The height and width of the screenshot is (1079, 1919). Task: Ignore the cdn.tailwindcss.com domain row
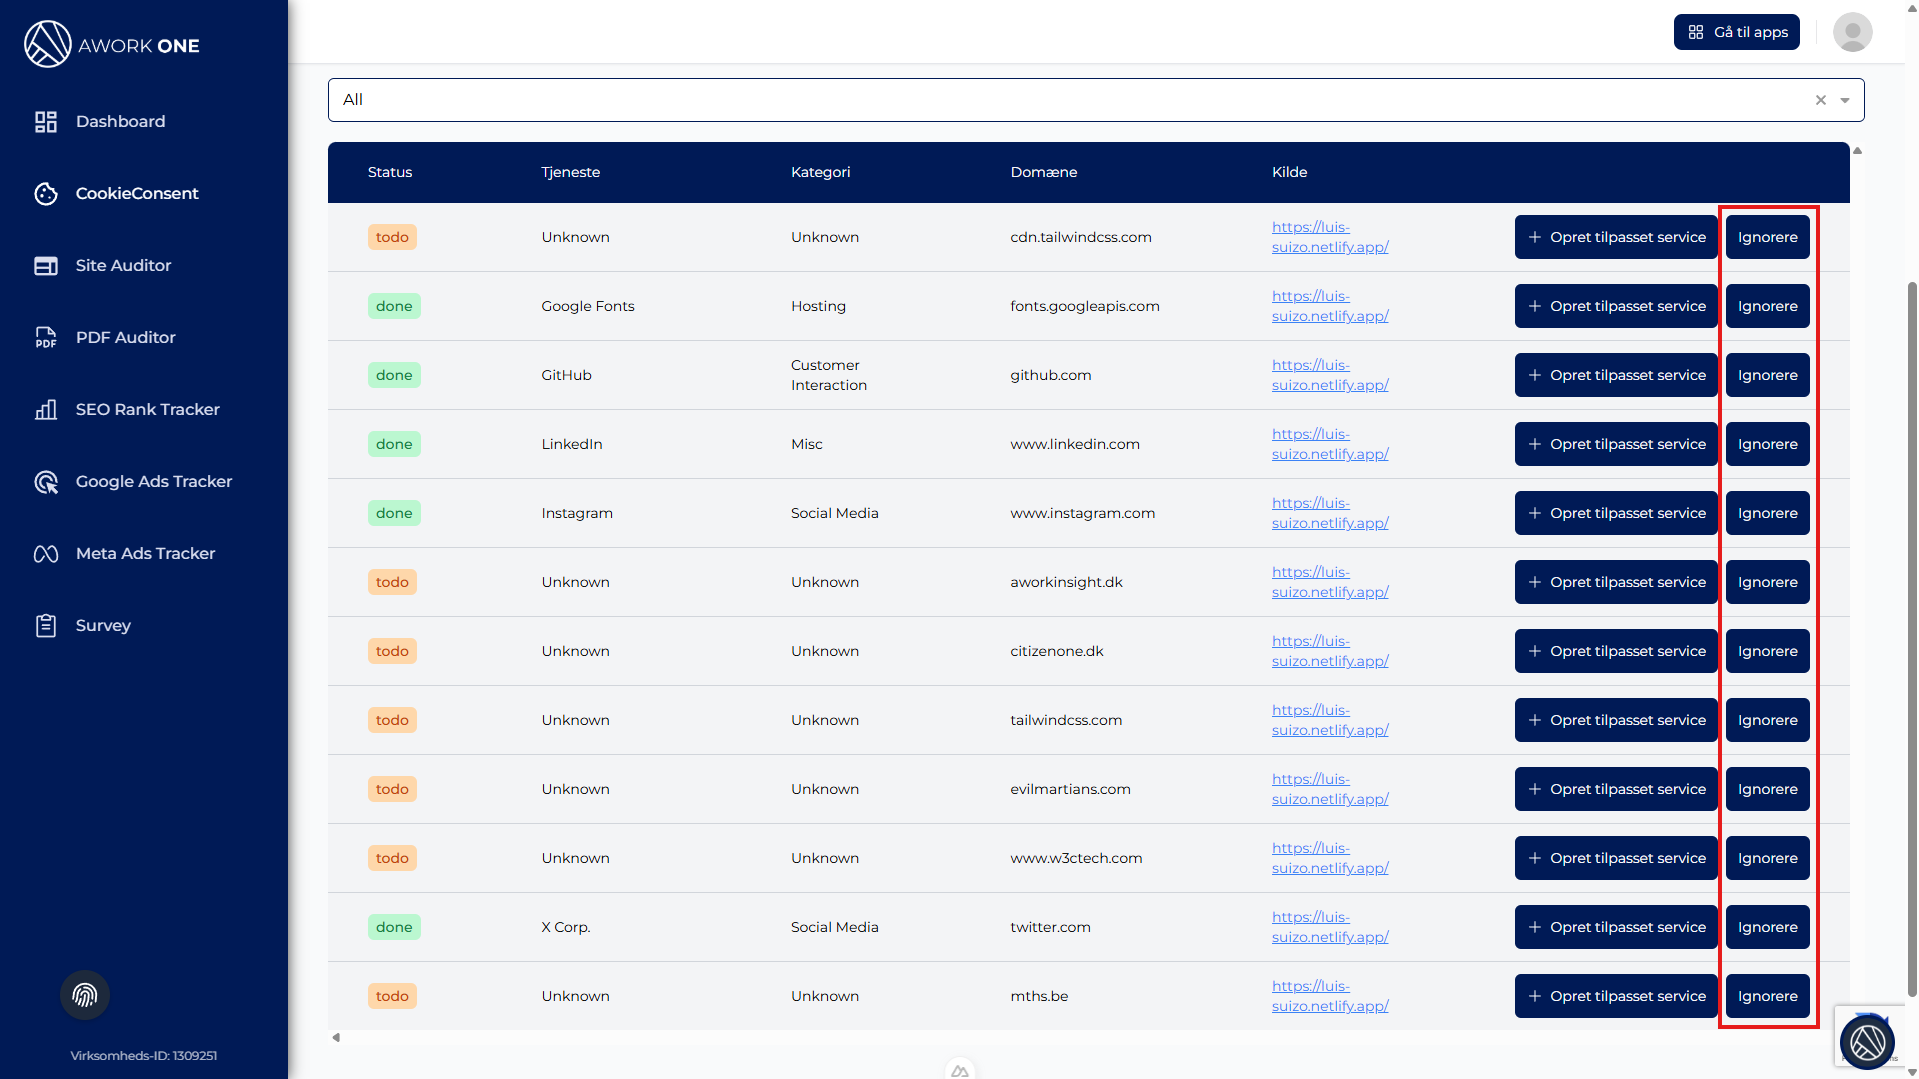[x=1767, y=237]
